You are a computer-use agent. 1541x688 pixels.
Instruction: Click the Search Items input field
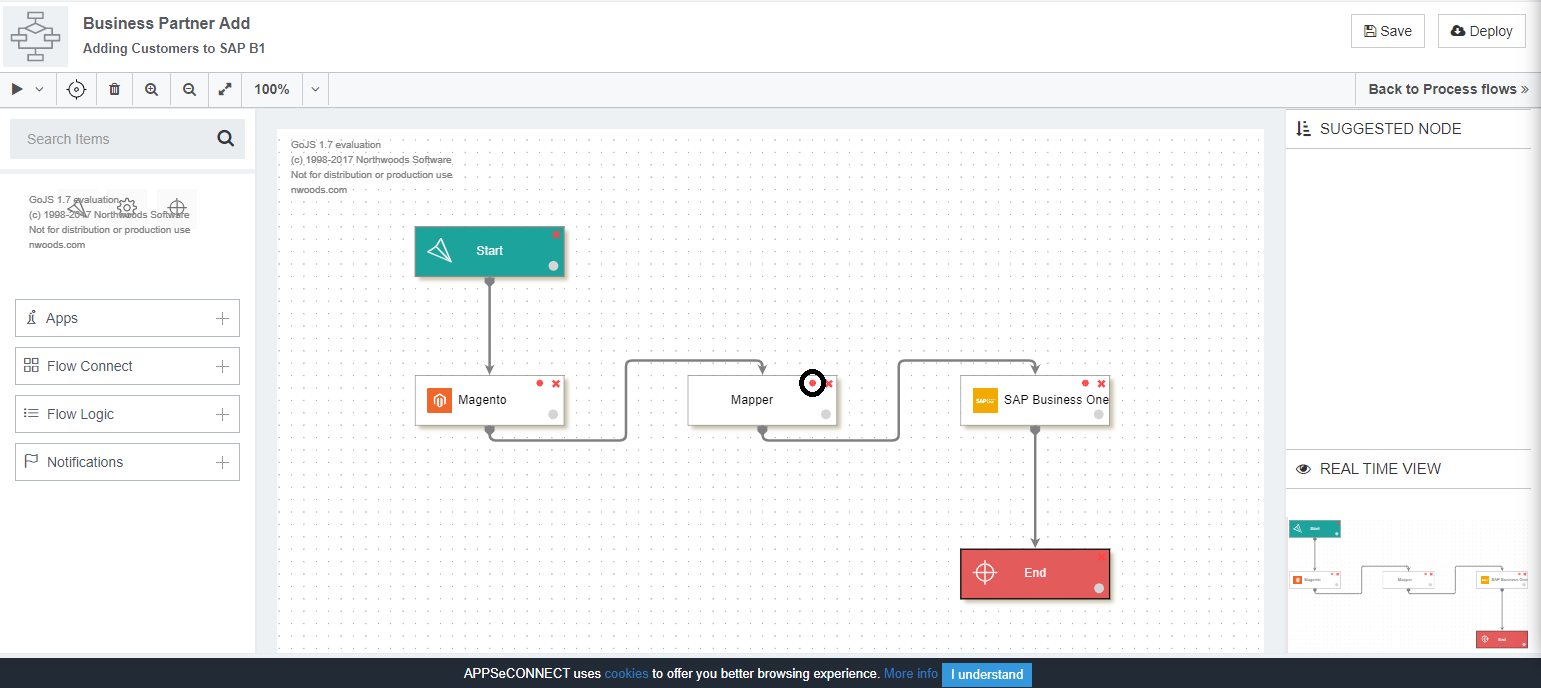pyautogui.click(x=110, y=139)
